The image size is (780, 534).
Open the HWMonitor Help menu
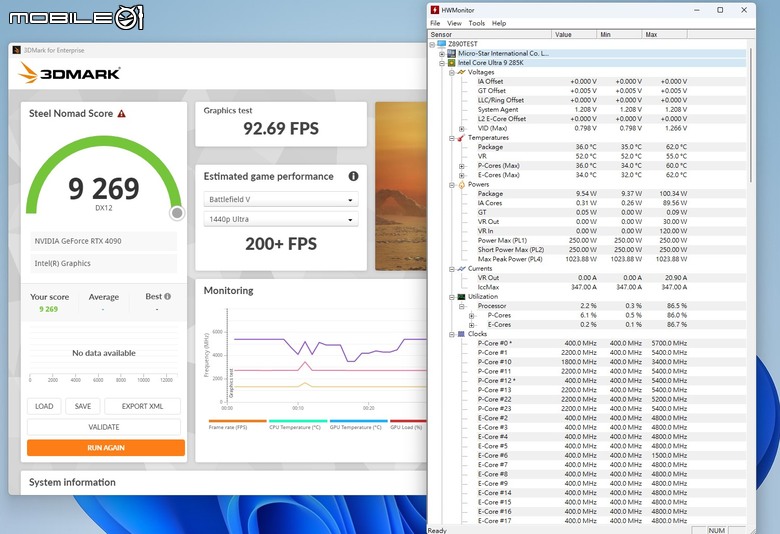pyautogui.click(x=499, y=23)
